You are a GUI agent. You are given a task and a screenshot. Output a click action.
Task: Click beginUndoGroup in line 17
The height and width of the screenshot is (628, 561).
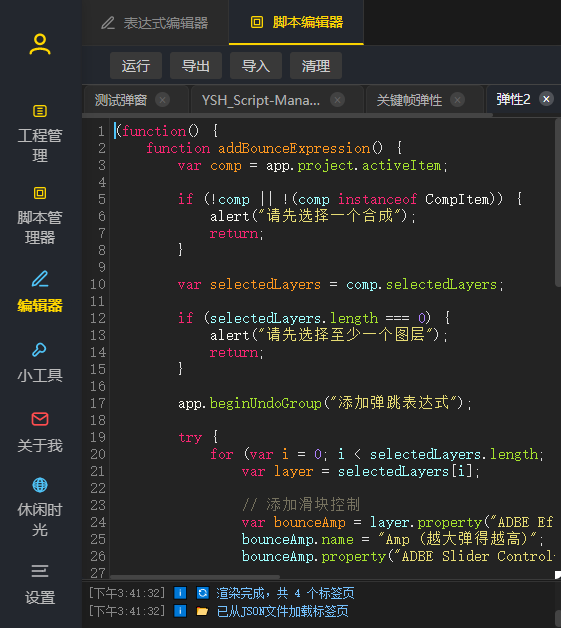pos(266,403)
